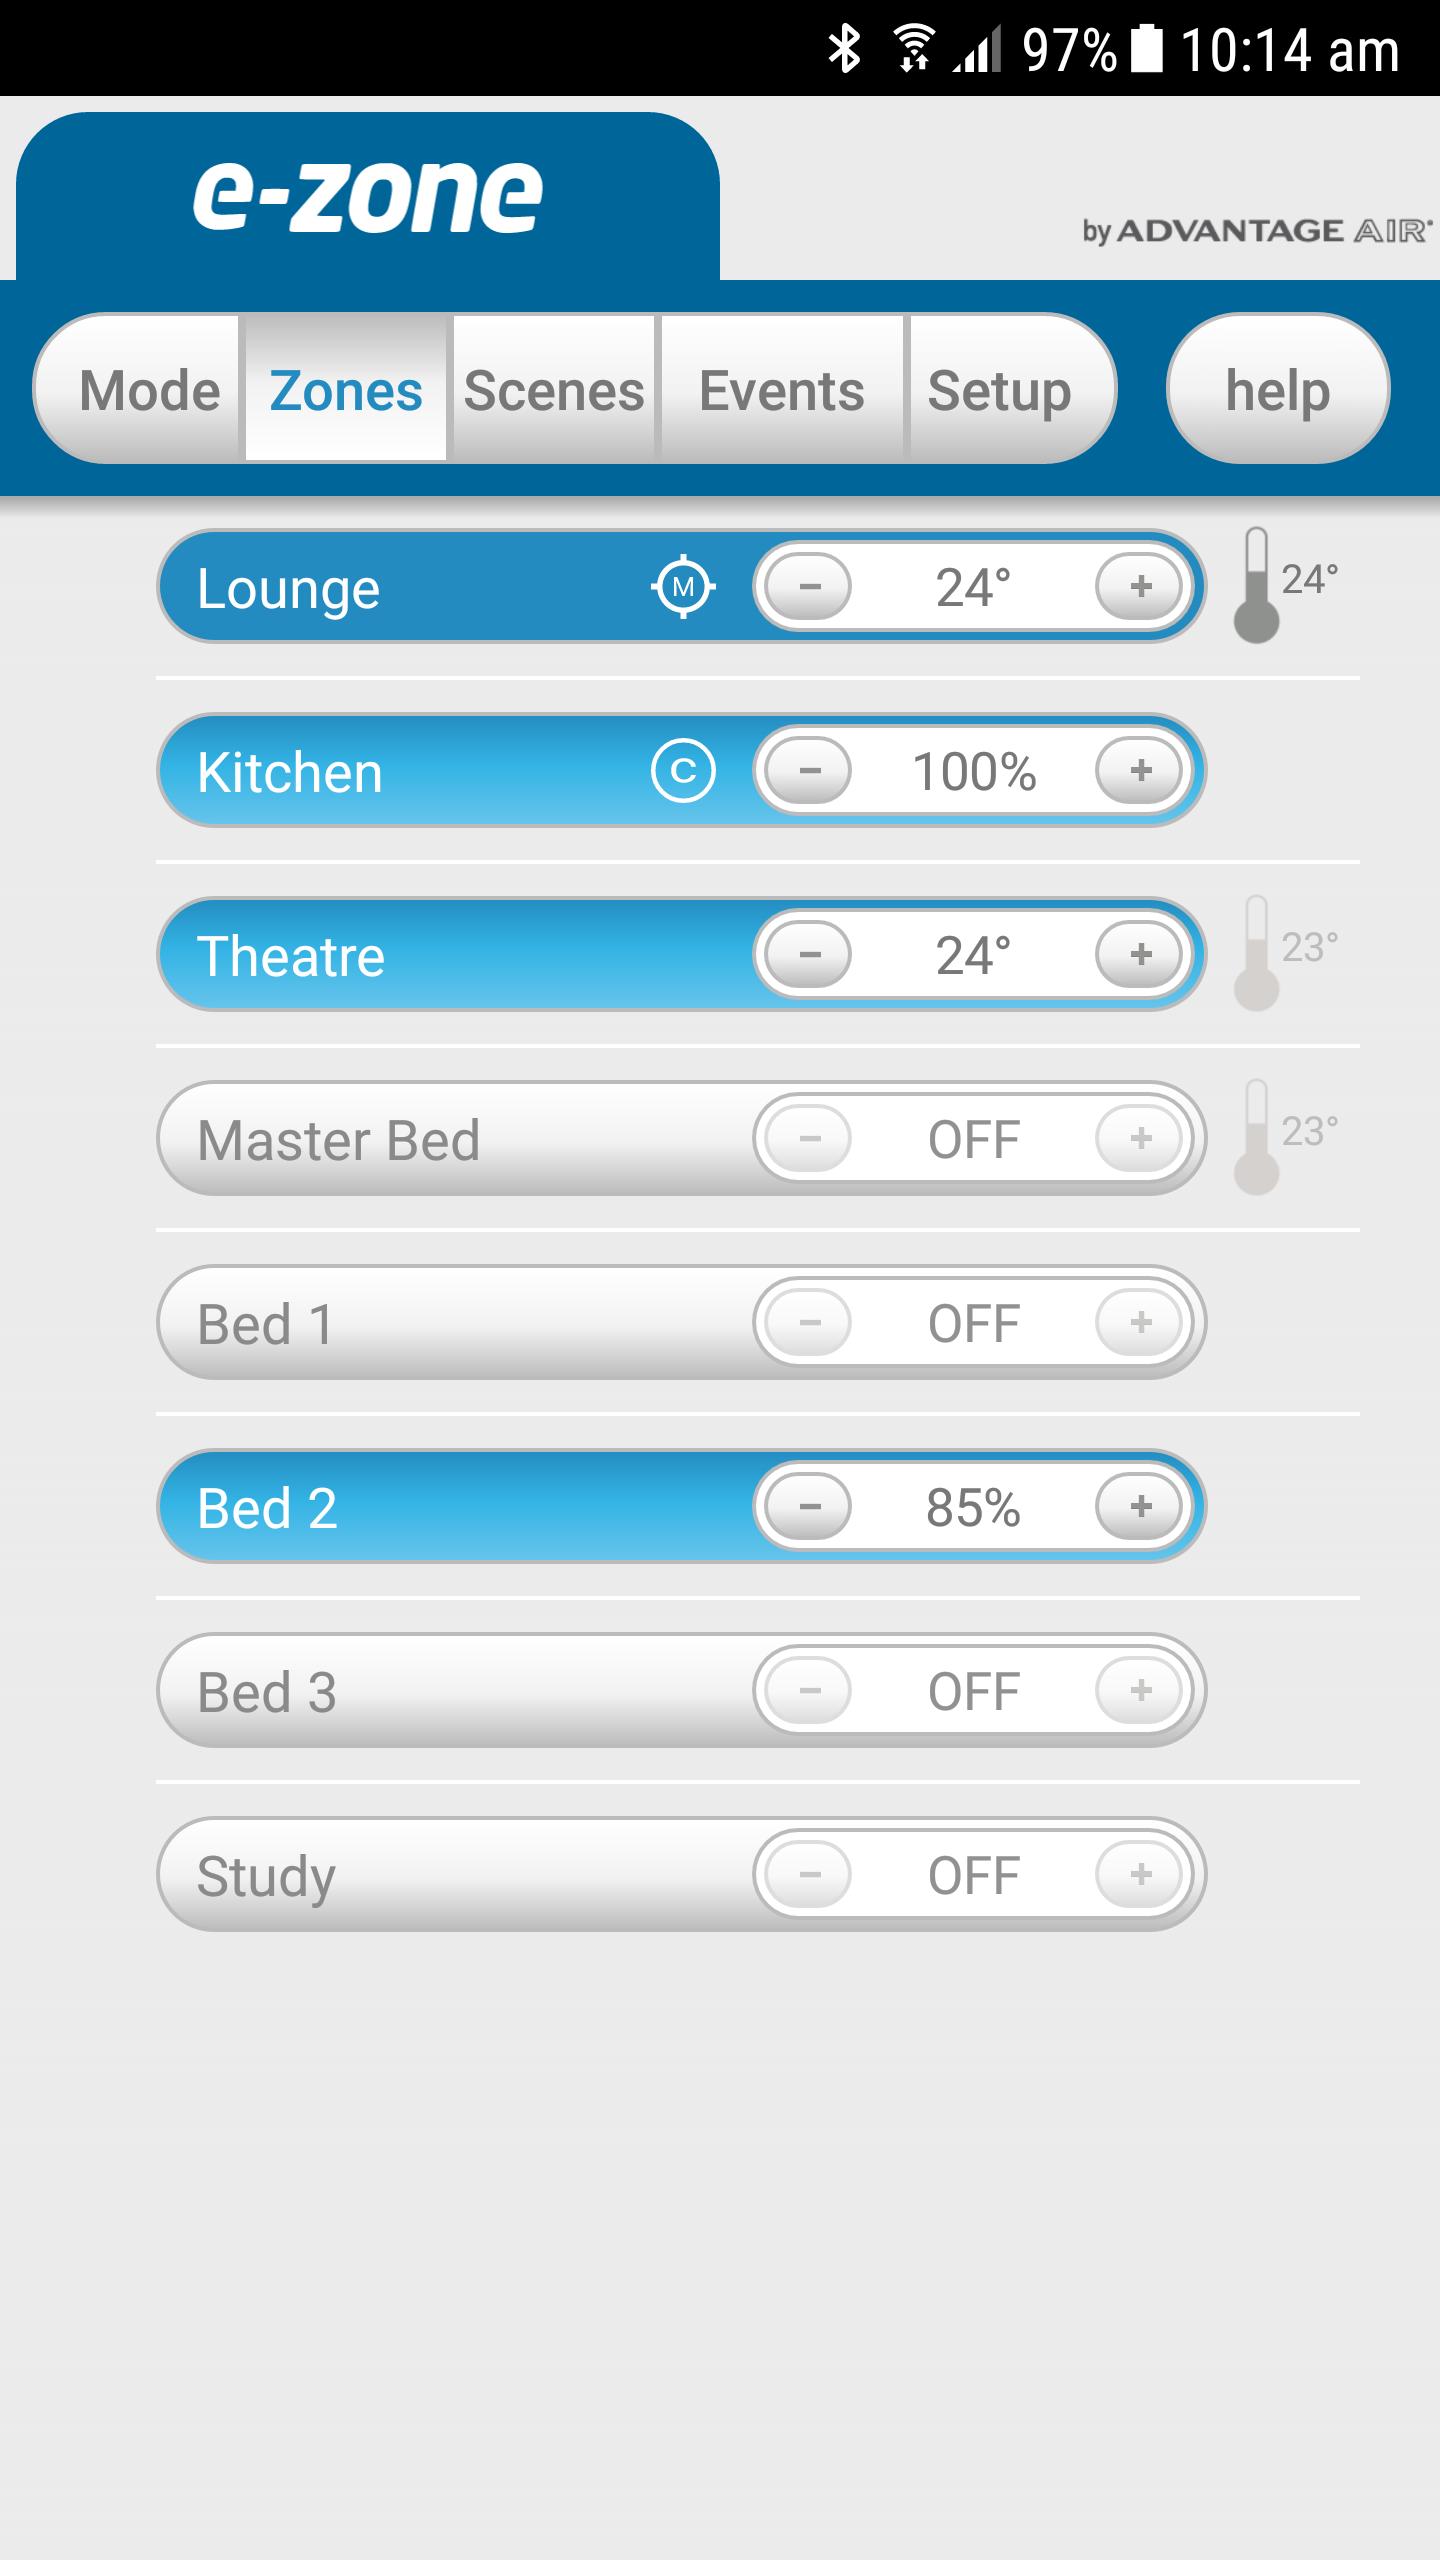Tap the MyZone target icon on Lounge
Screen dimensions: 1440x2560
683,587
